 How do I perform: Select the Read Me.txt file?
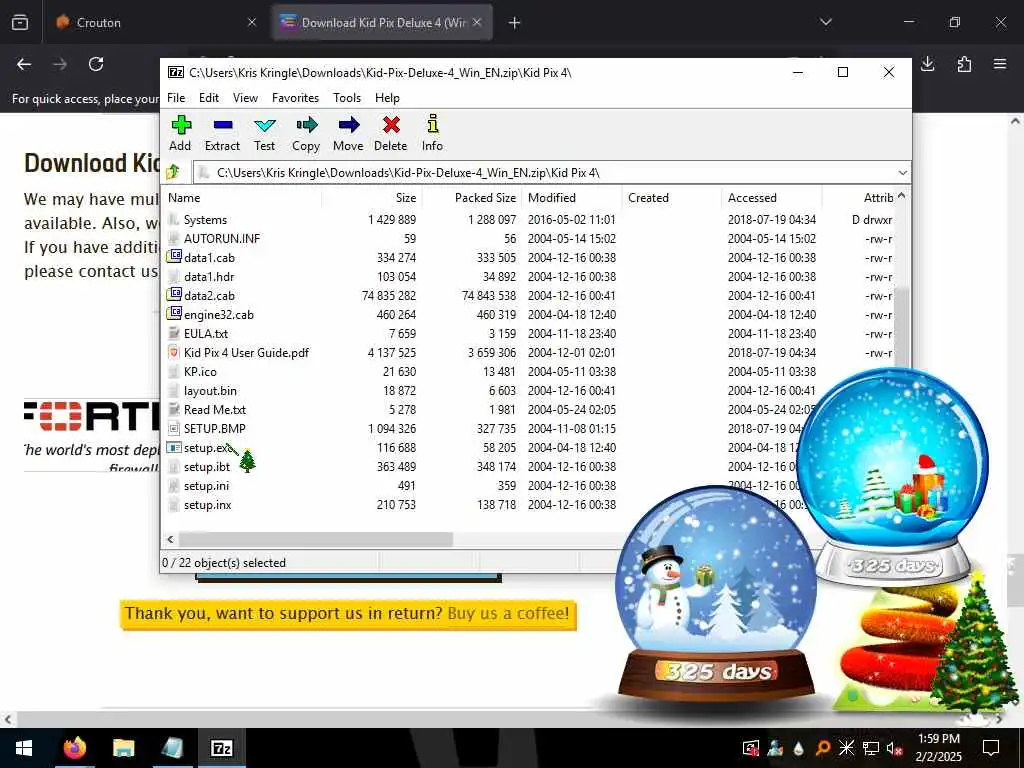click(215, 409)
